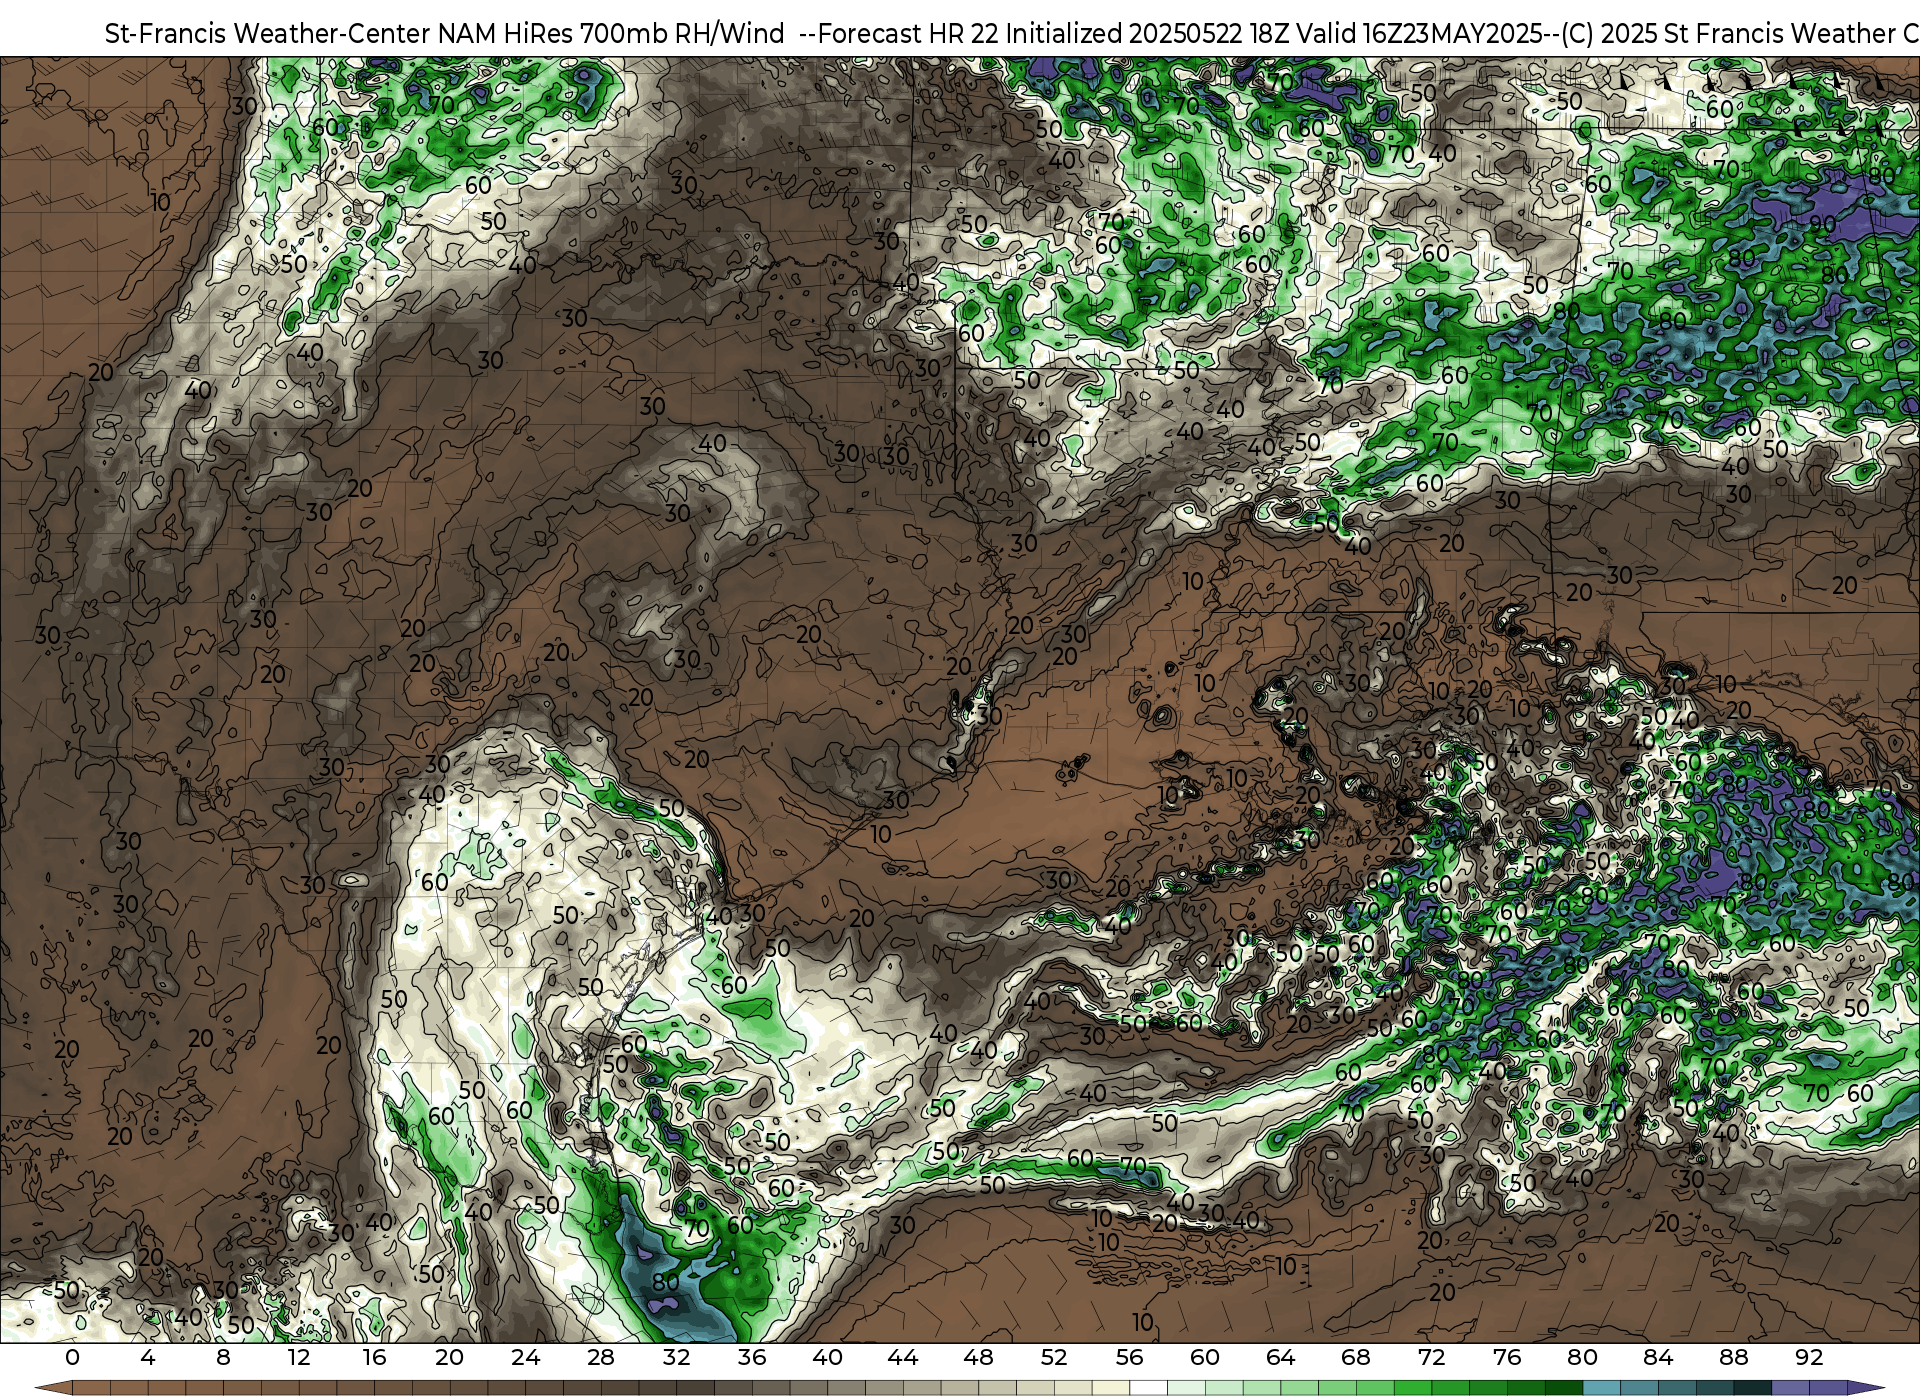The height and width of the screenshot is (1400, 1920).
Task: Click the colorbar label 32
Action: [x=676, y=1358]
